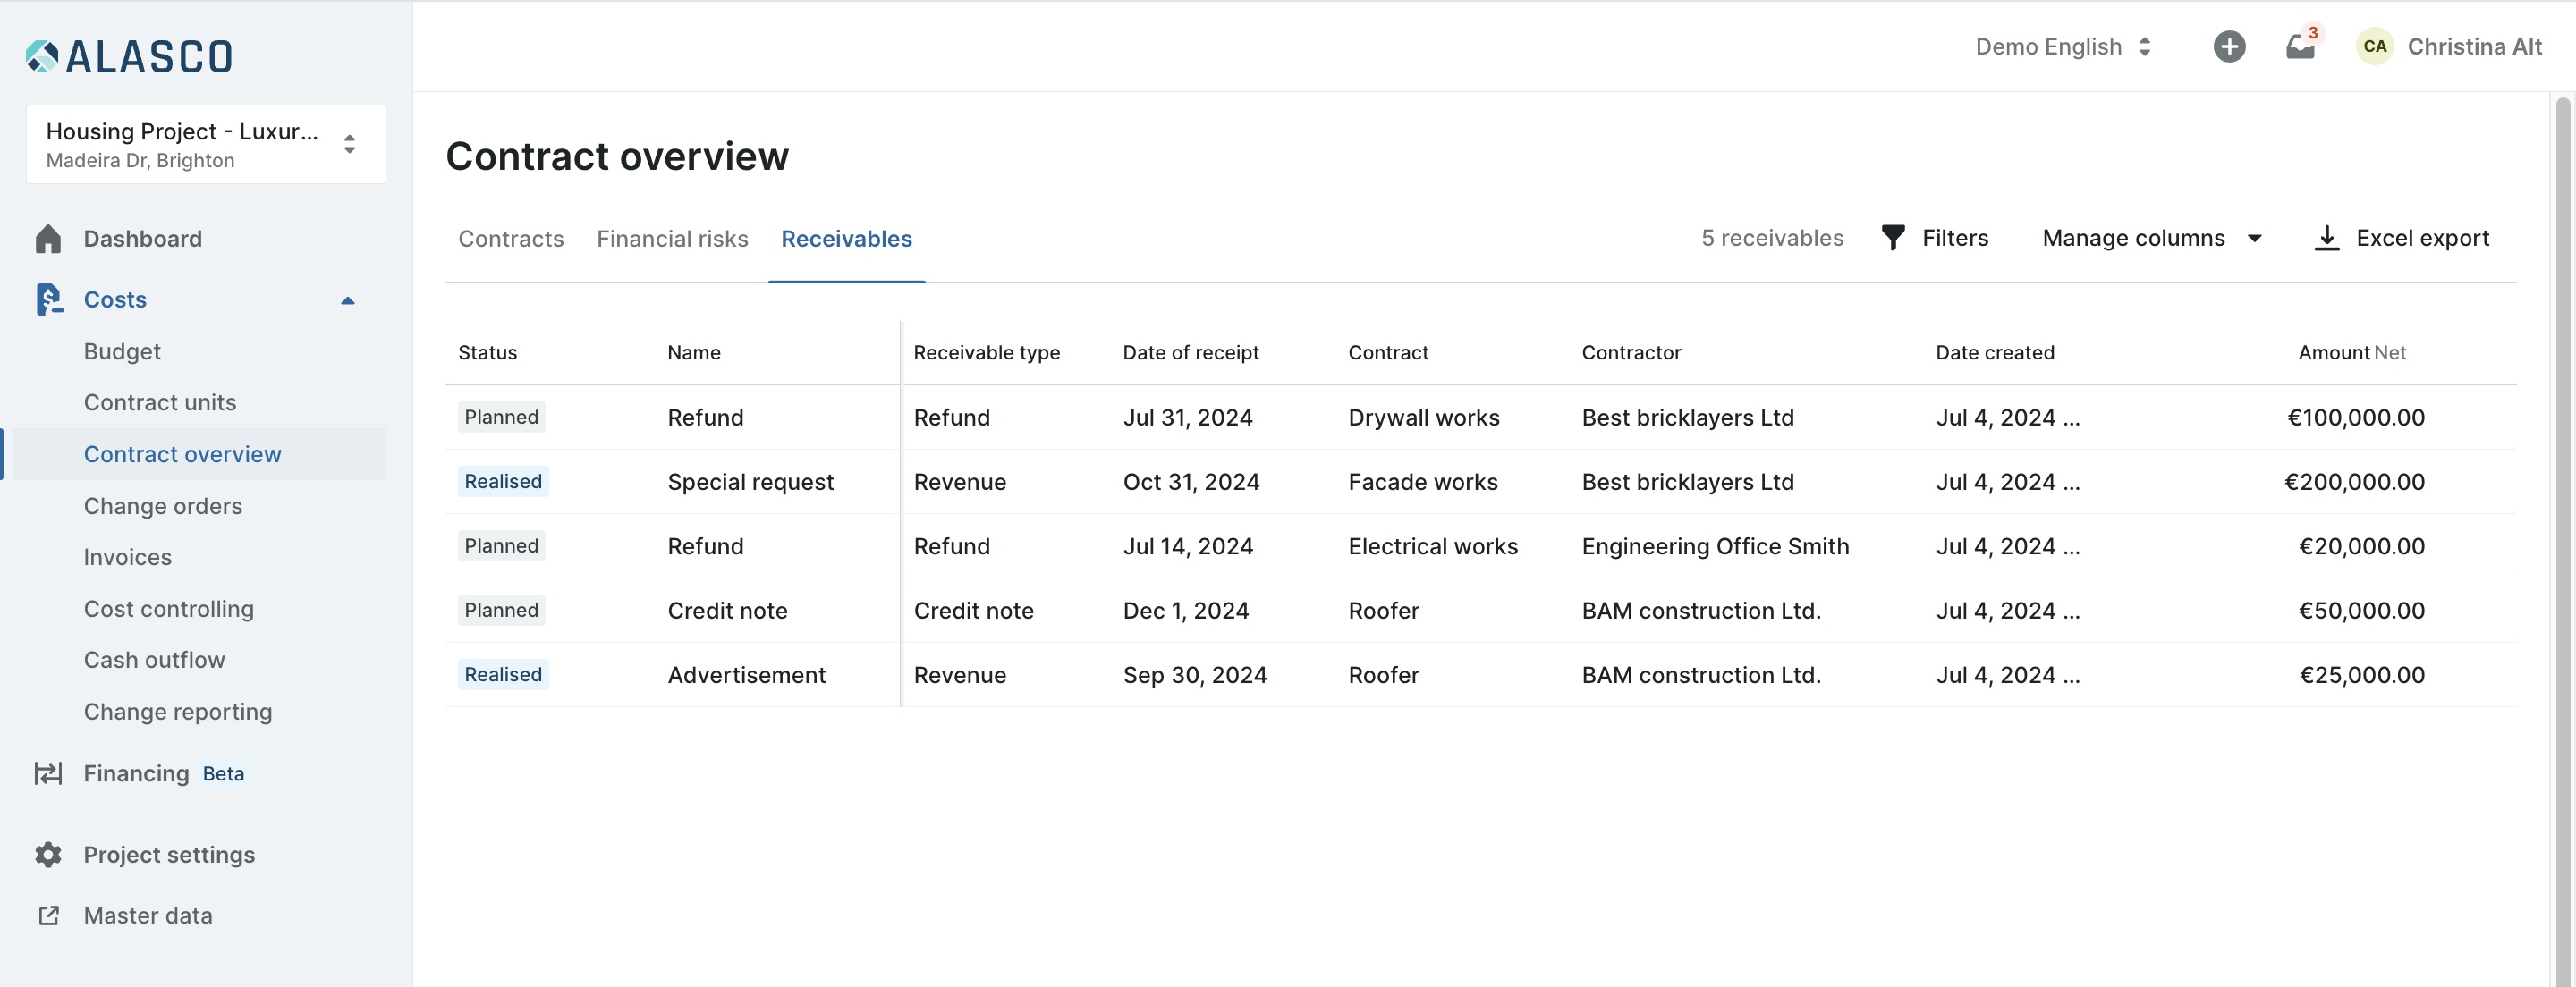Open the Dashboard home icon
Viewport: 2576px width, 987px height.
(x=48, y=239)
